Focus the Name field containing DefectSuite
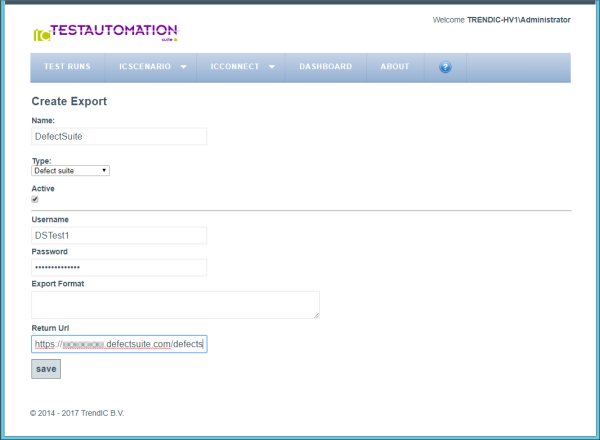The width and height of the screenshot is (600, 440). coord(119,136)
